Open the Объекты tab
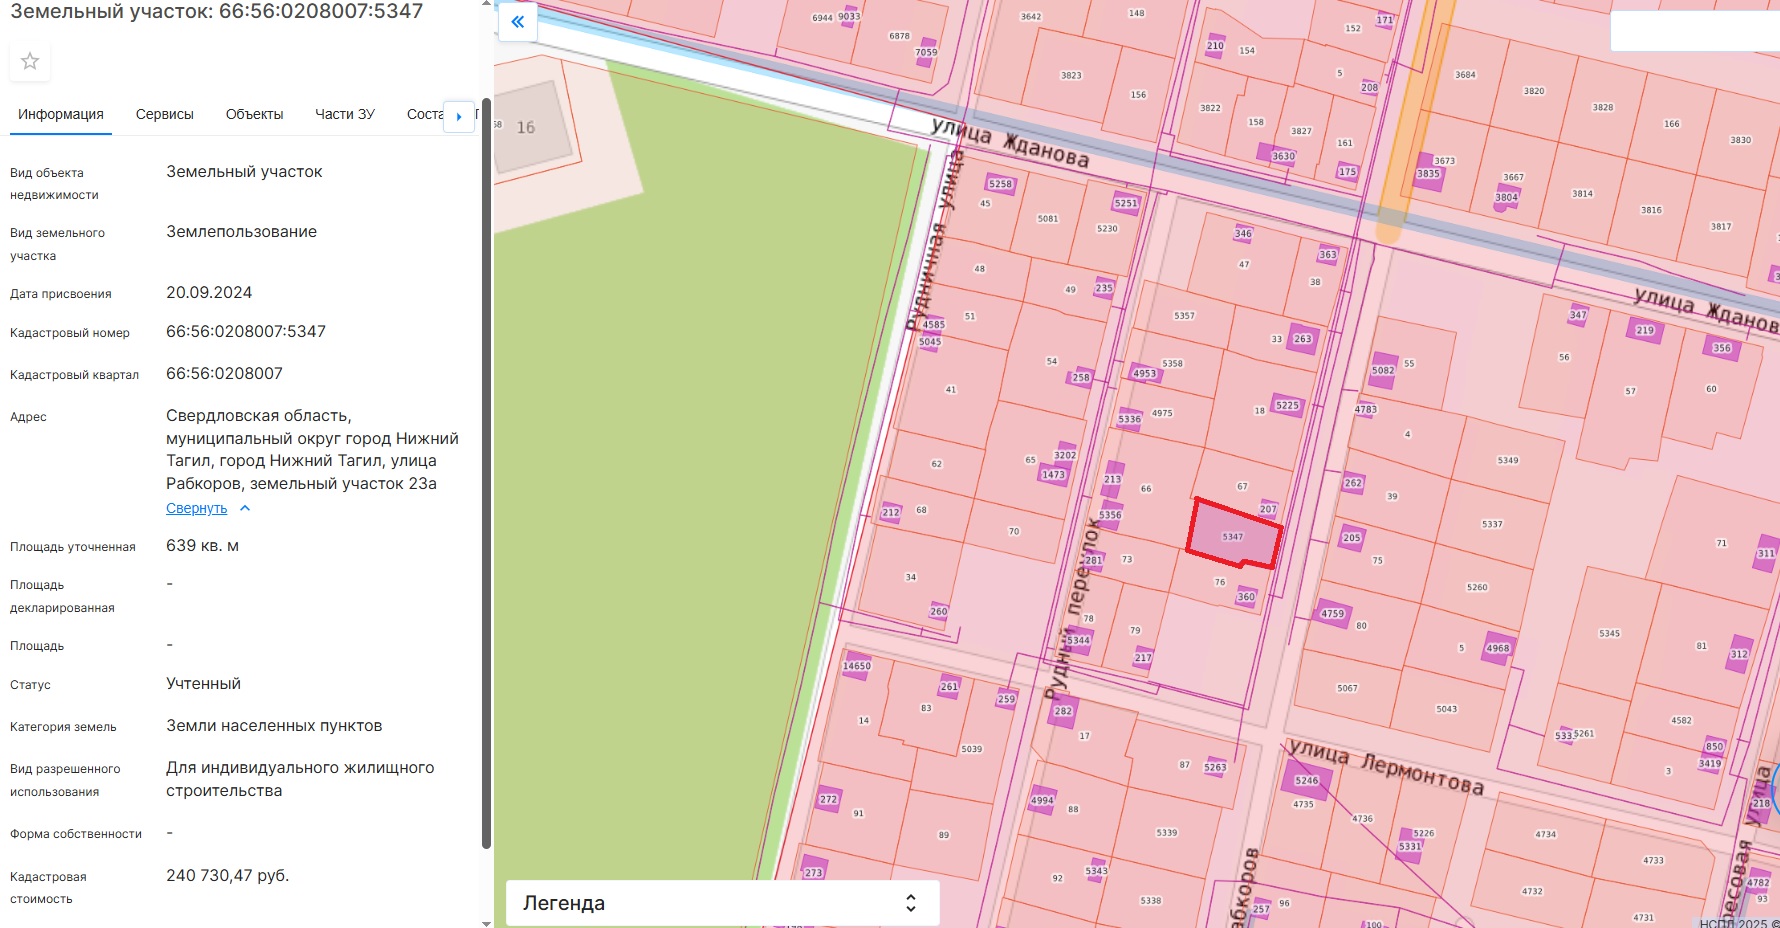The image size is (1780, 928). coord(254,114)
